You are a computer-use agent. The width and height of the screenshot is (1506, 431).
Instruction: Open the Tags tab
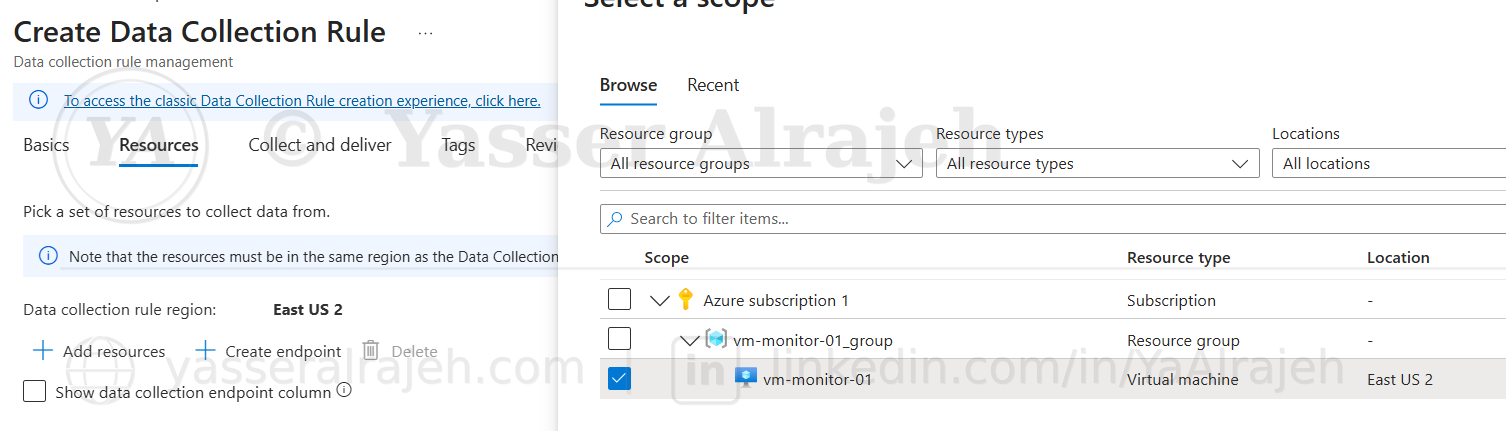click(458, 145)
